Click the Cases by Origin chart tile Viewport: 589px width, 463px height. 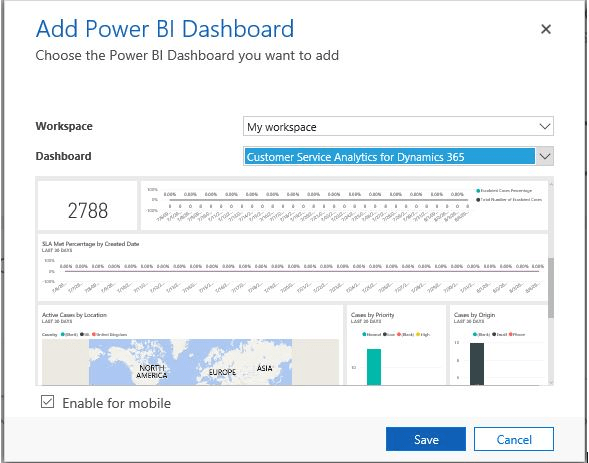click(498, 345)
